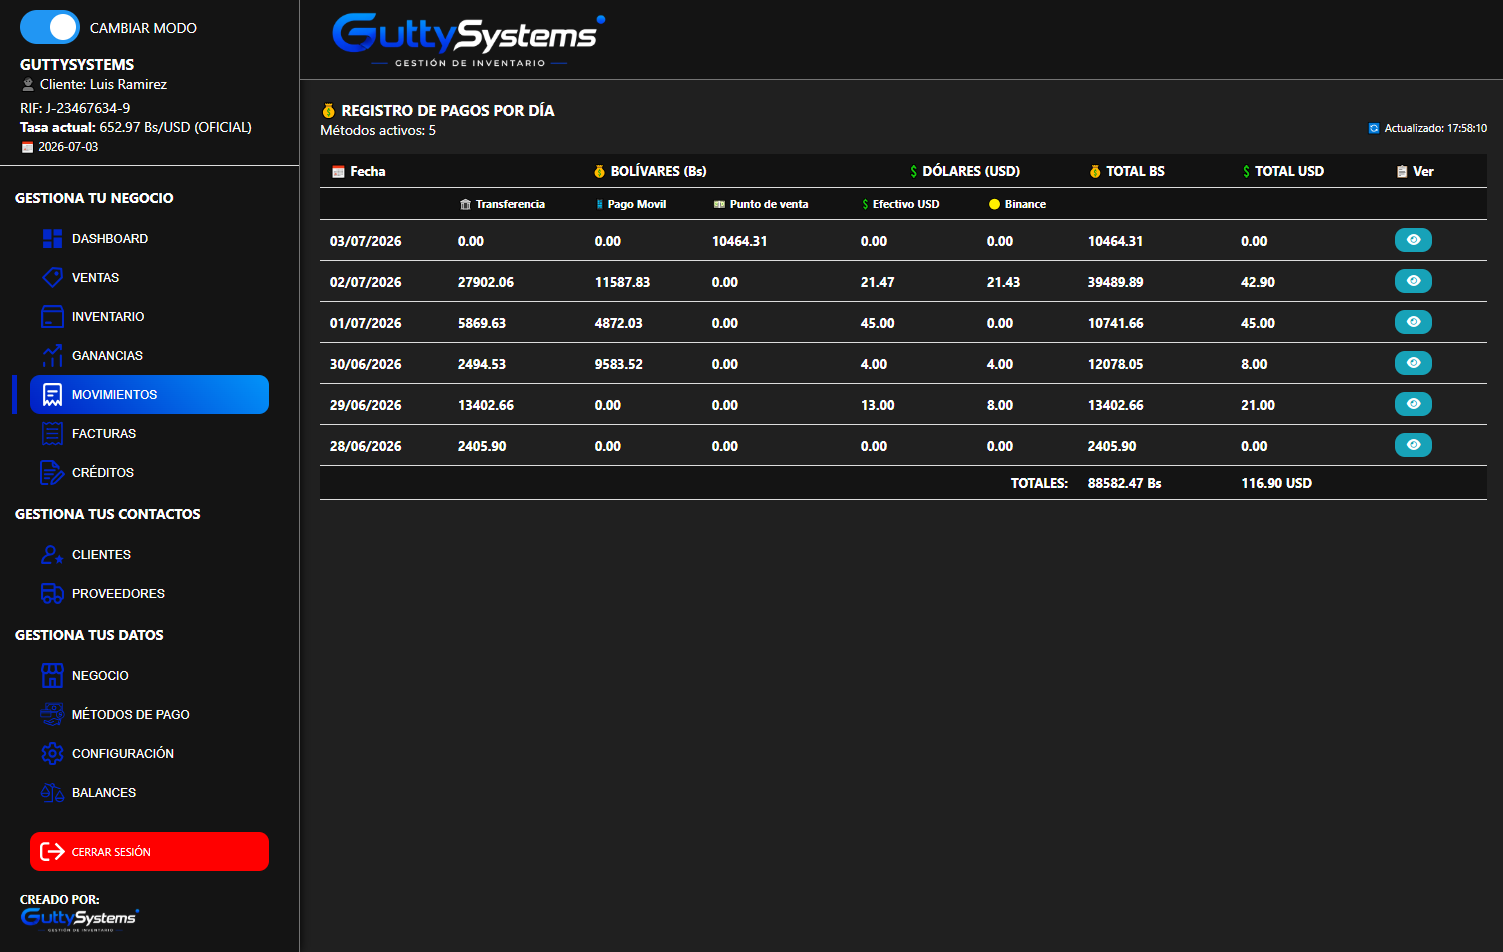The width and height of the screenshot is (1503, 952).
Task: Click the Cerrar Sesión button
Action: pyautogui.click(x=149, y=851)
